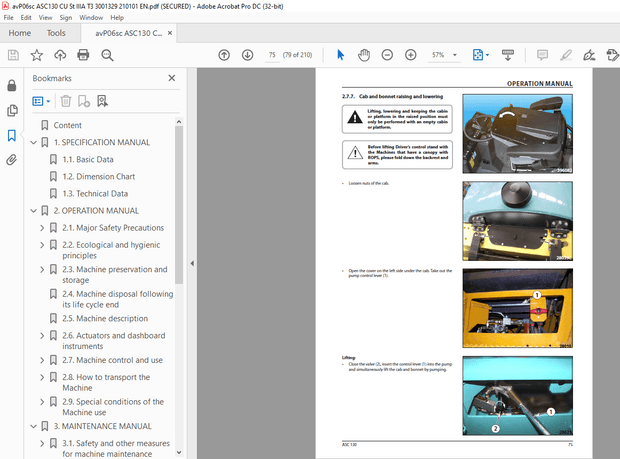Add document to starred with star icon
620x459 pixels.
pos(37,55)
